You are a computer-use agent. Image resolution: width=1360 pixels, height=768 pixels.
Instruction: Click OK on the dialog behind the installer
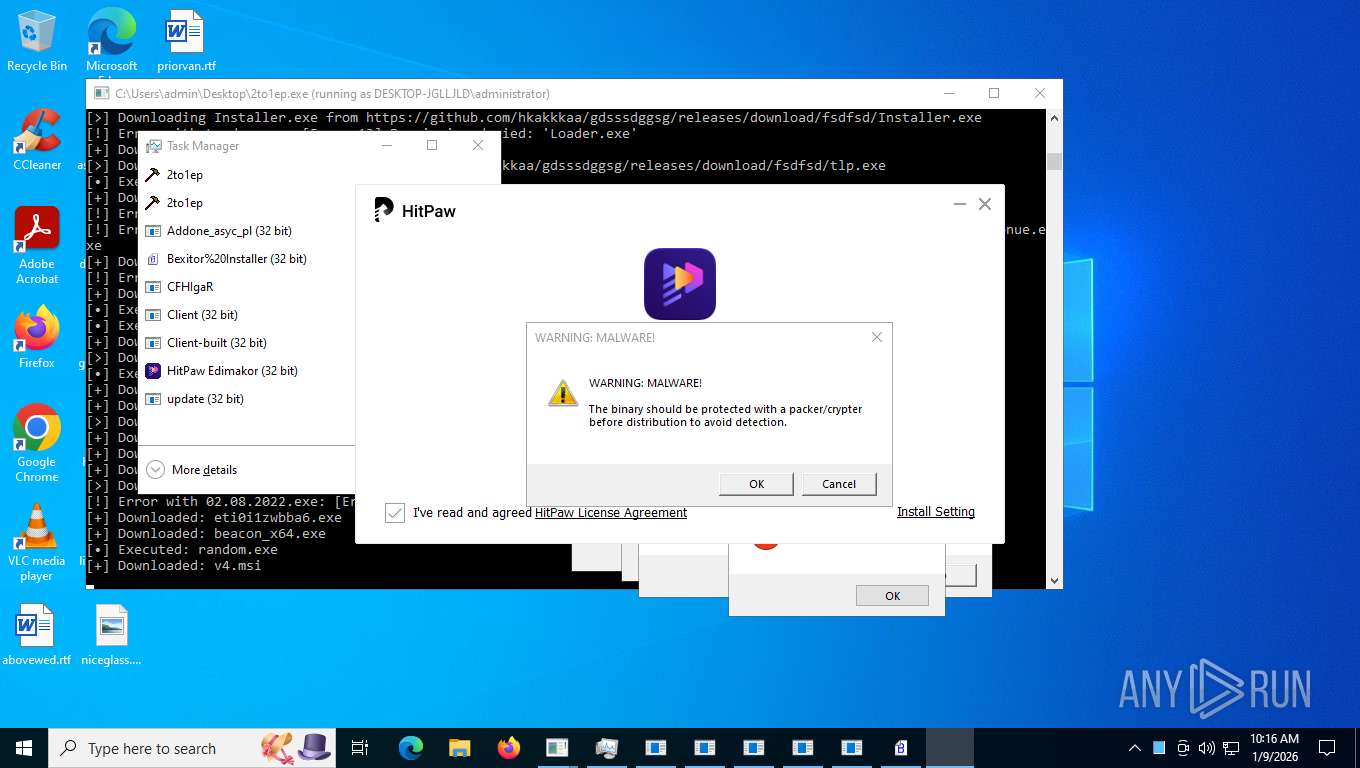pos(892,596)
